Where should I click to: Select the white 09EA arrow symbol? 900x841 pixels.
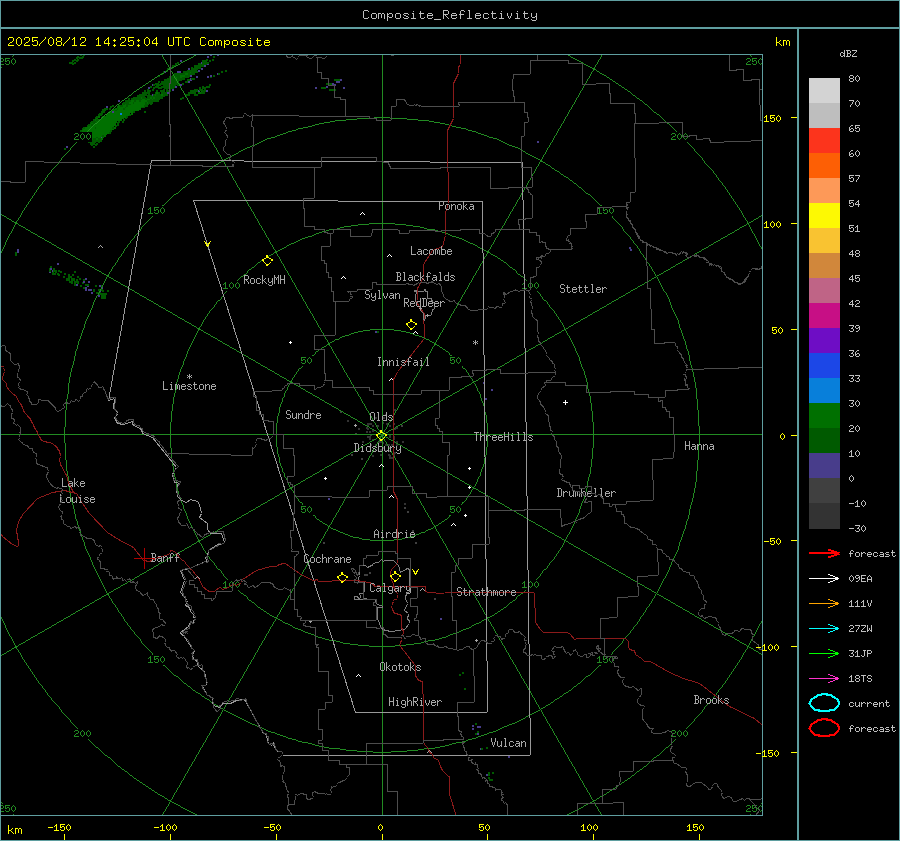point(824,578)
